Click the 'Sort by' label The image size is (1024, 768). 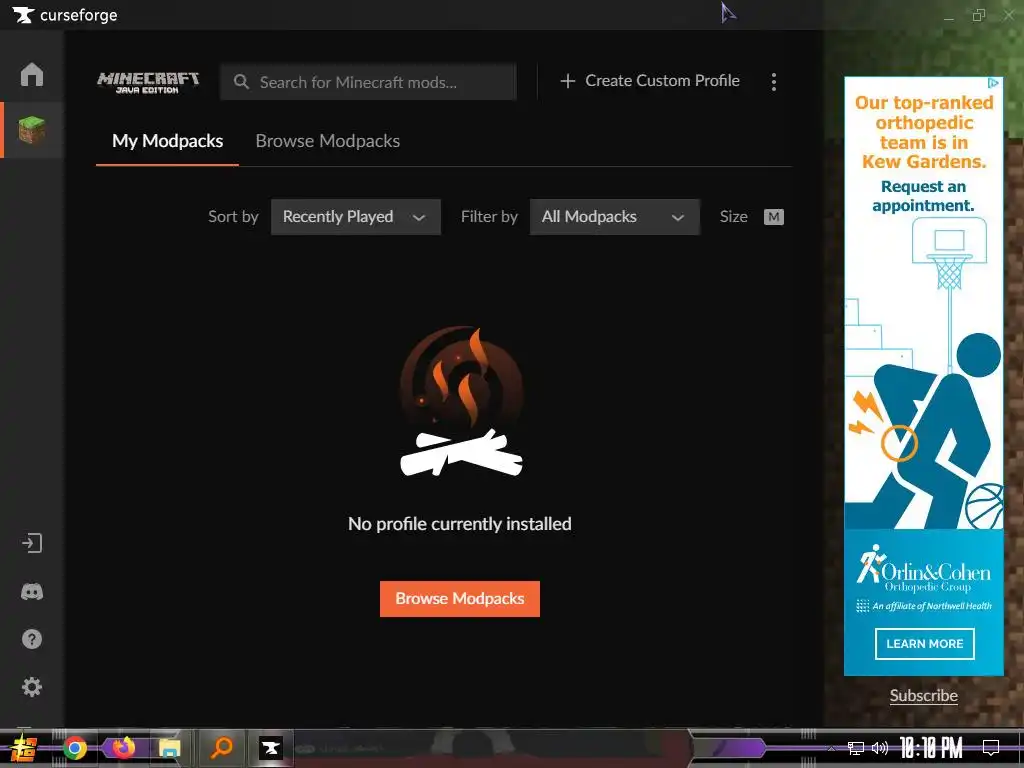(x=233, y=217)
